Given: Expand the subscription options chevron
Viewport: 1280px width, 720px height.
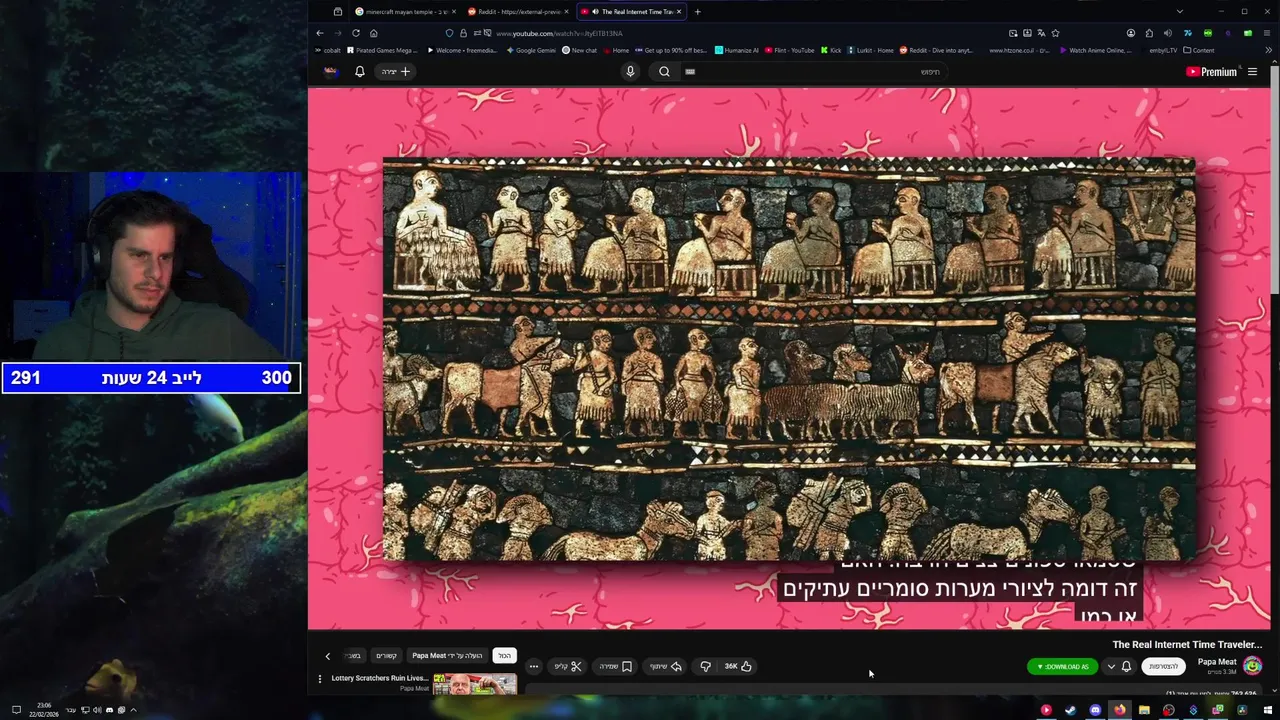Looking at the screenshot, I should coord(1110,666).
